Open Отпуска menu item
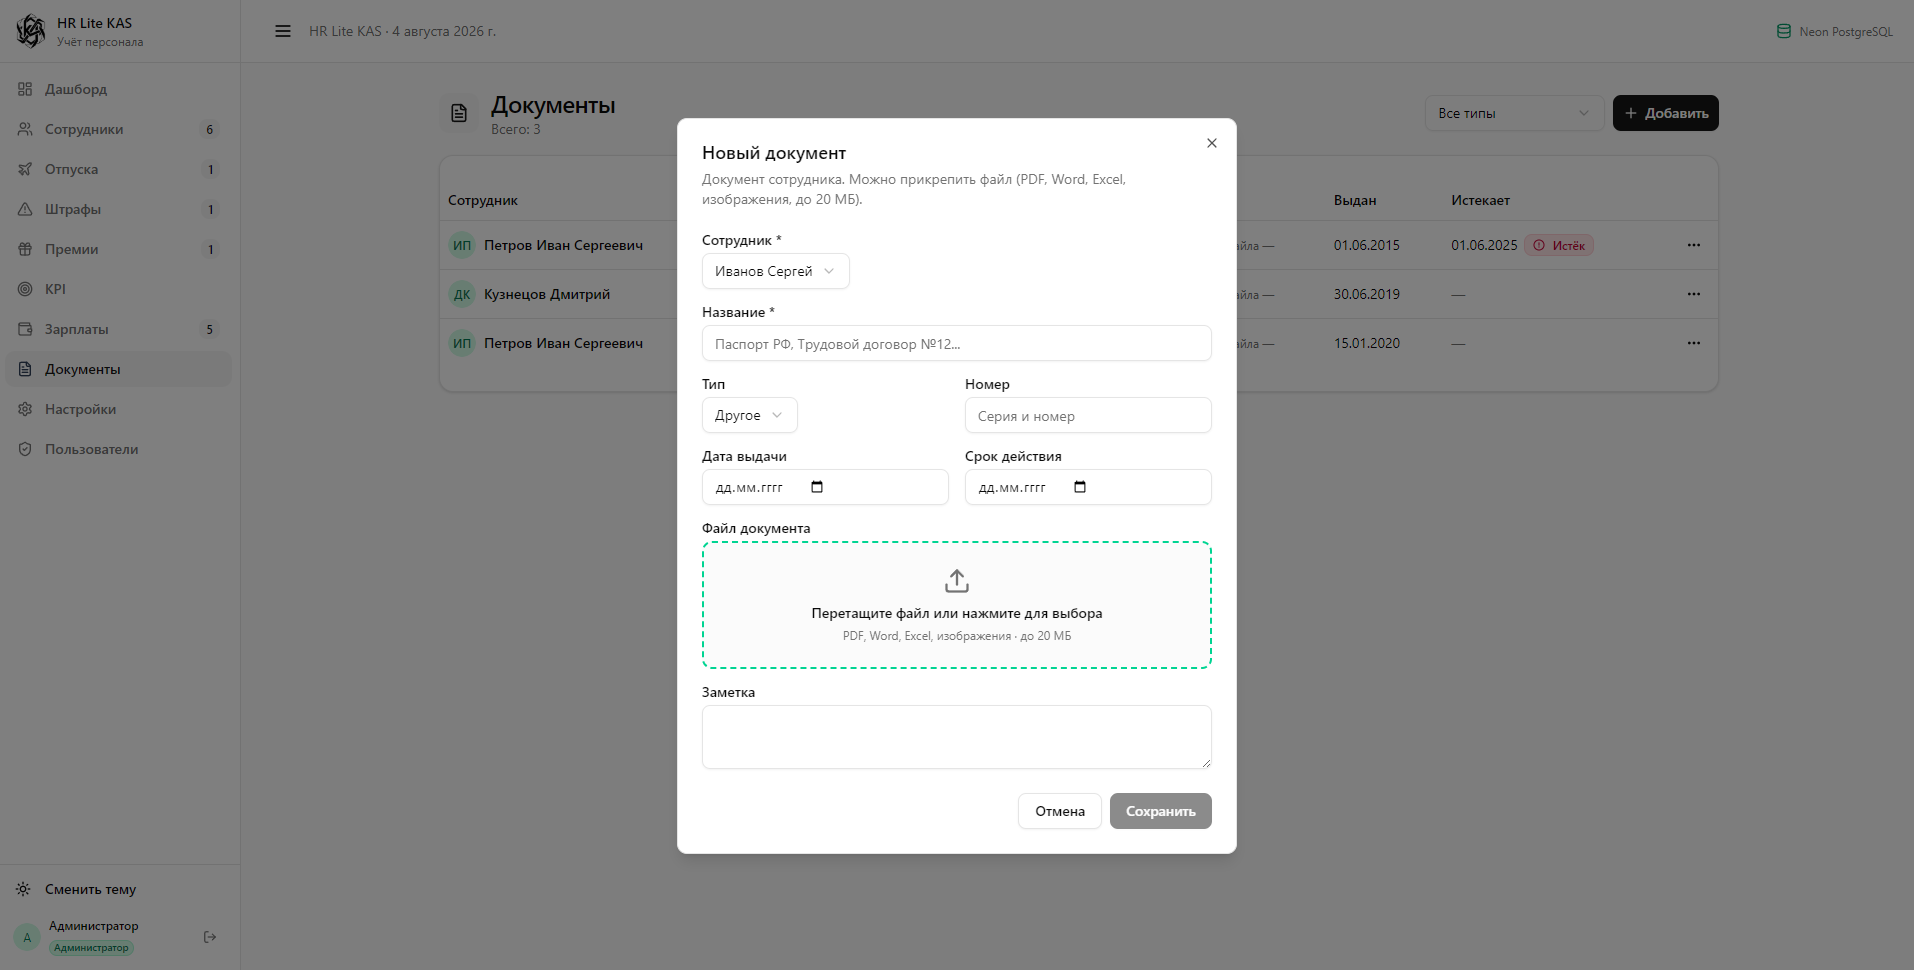This screenshot has height=970, width=1914. 118,169
